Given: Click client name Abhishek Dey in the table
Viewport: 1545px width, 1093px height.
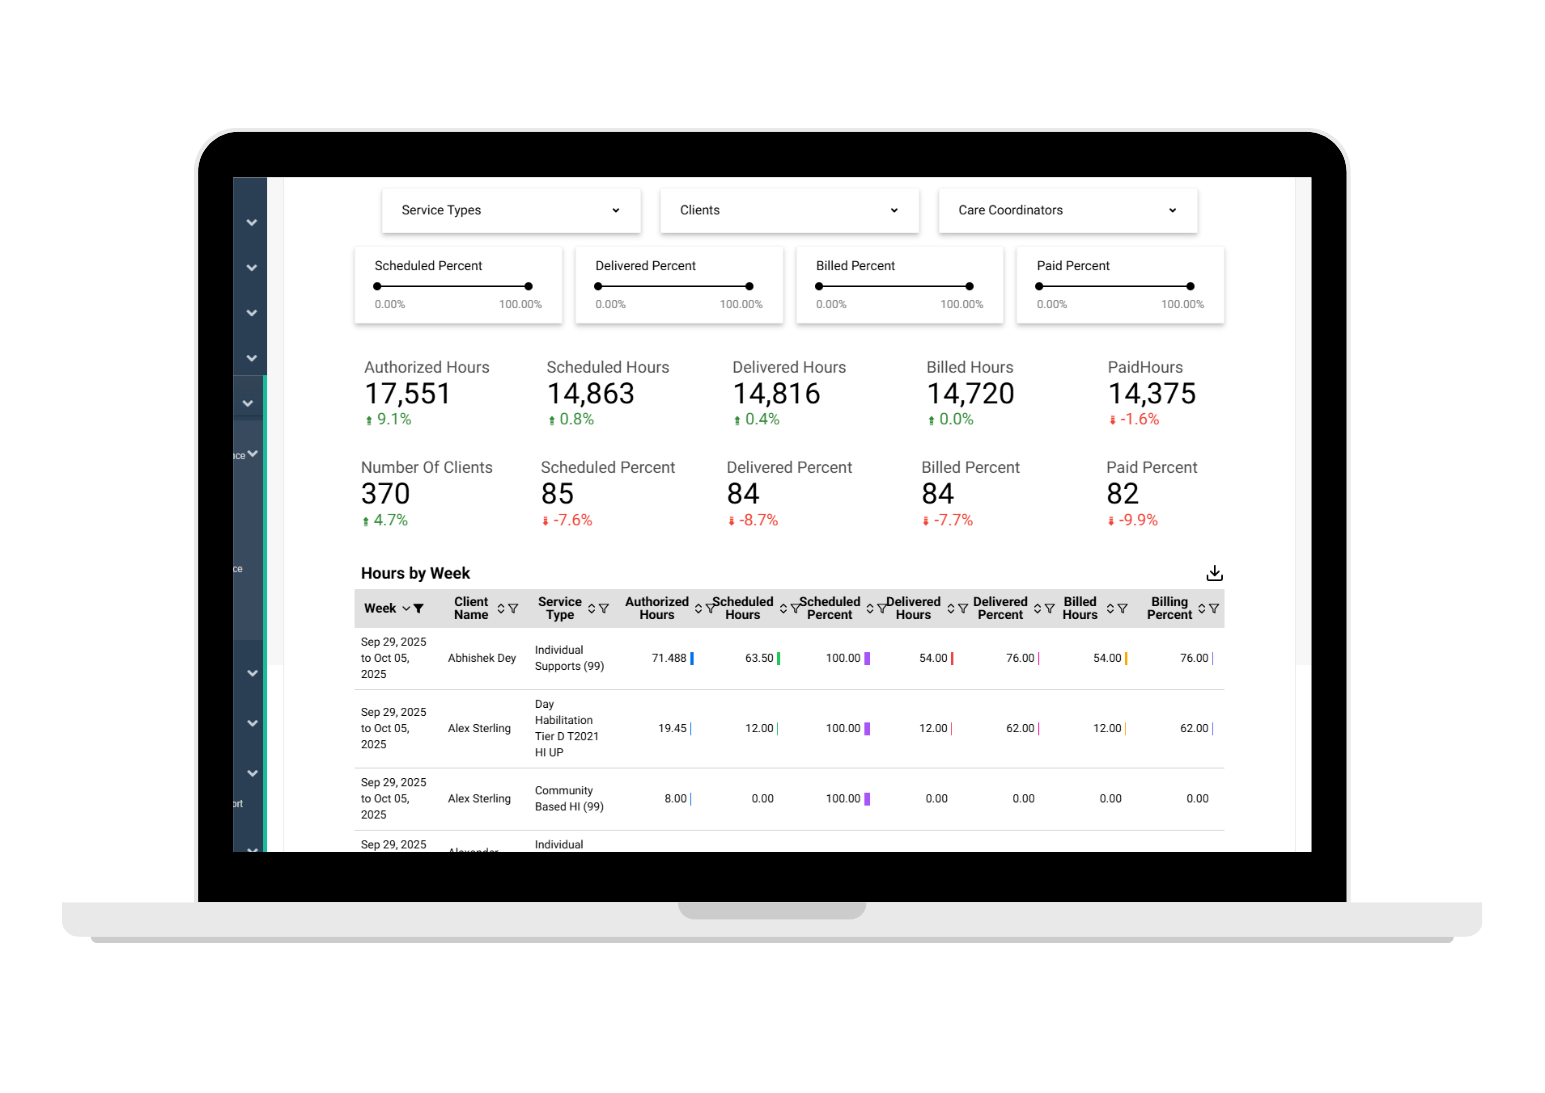Looking at the screenshot, I should click(482, 658).
